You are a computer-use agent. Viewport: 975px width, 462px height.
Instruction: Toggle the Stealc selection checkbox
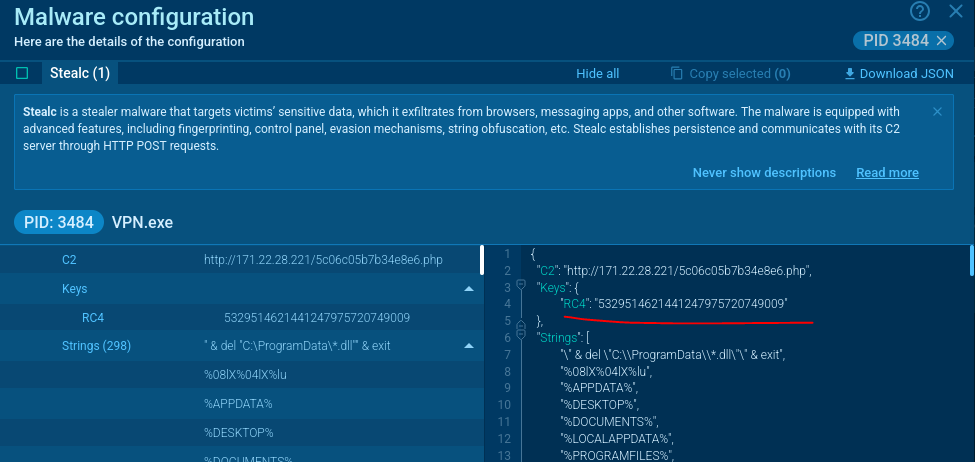(x=22, y=73)
